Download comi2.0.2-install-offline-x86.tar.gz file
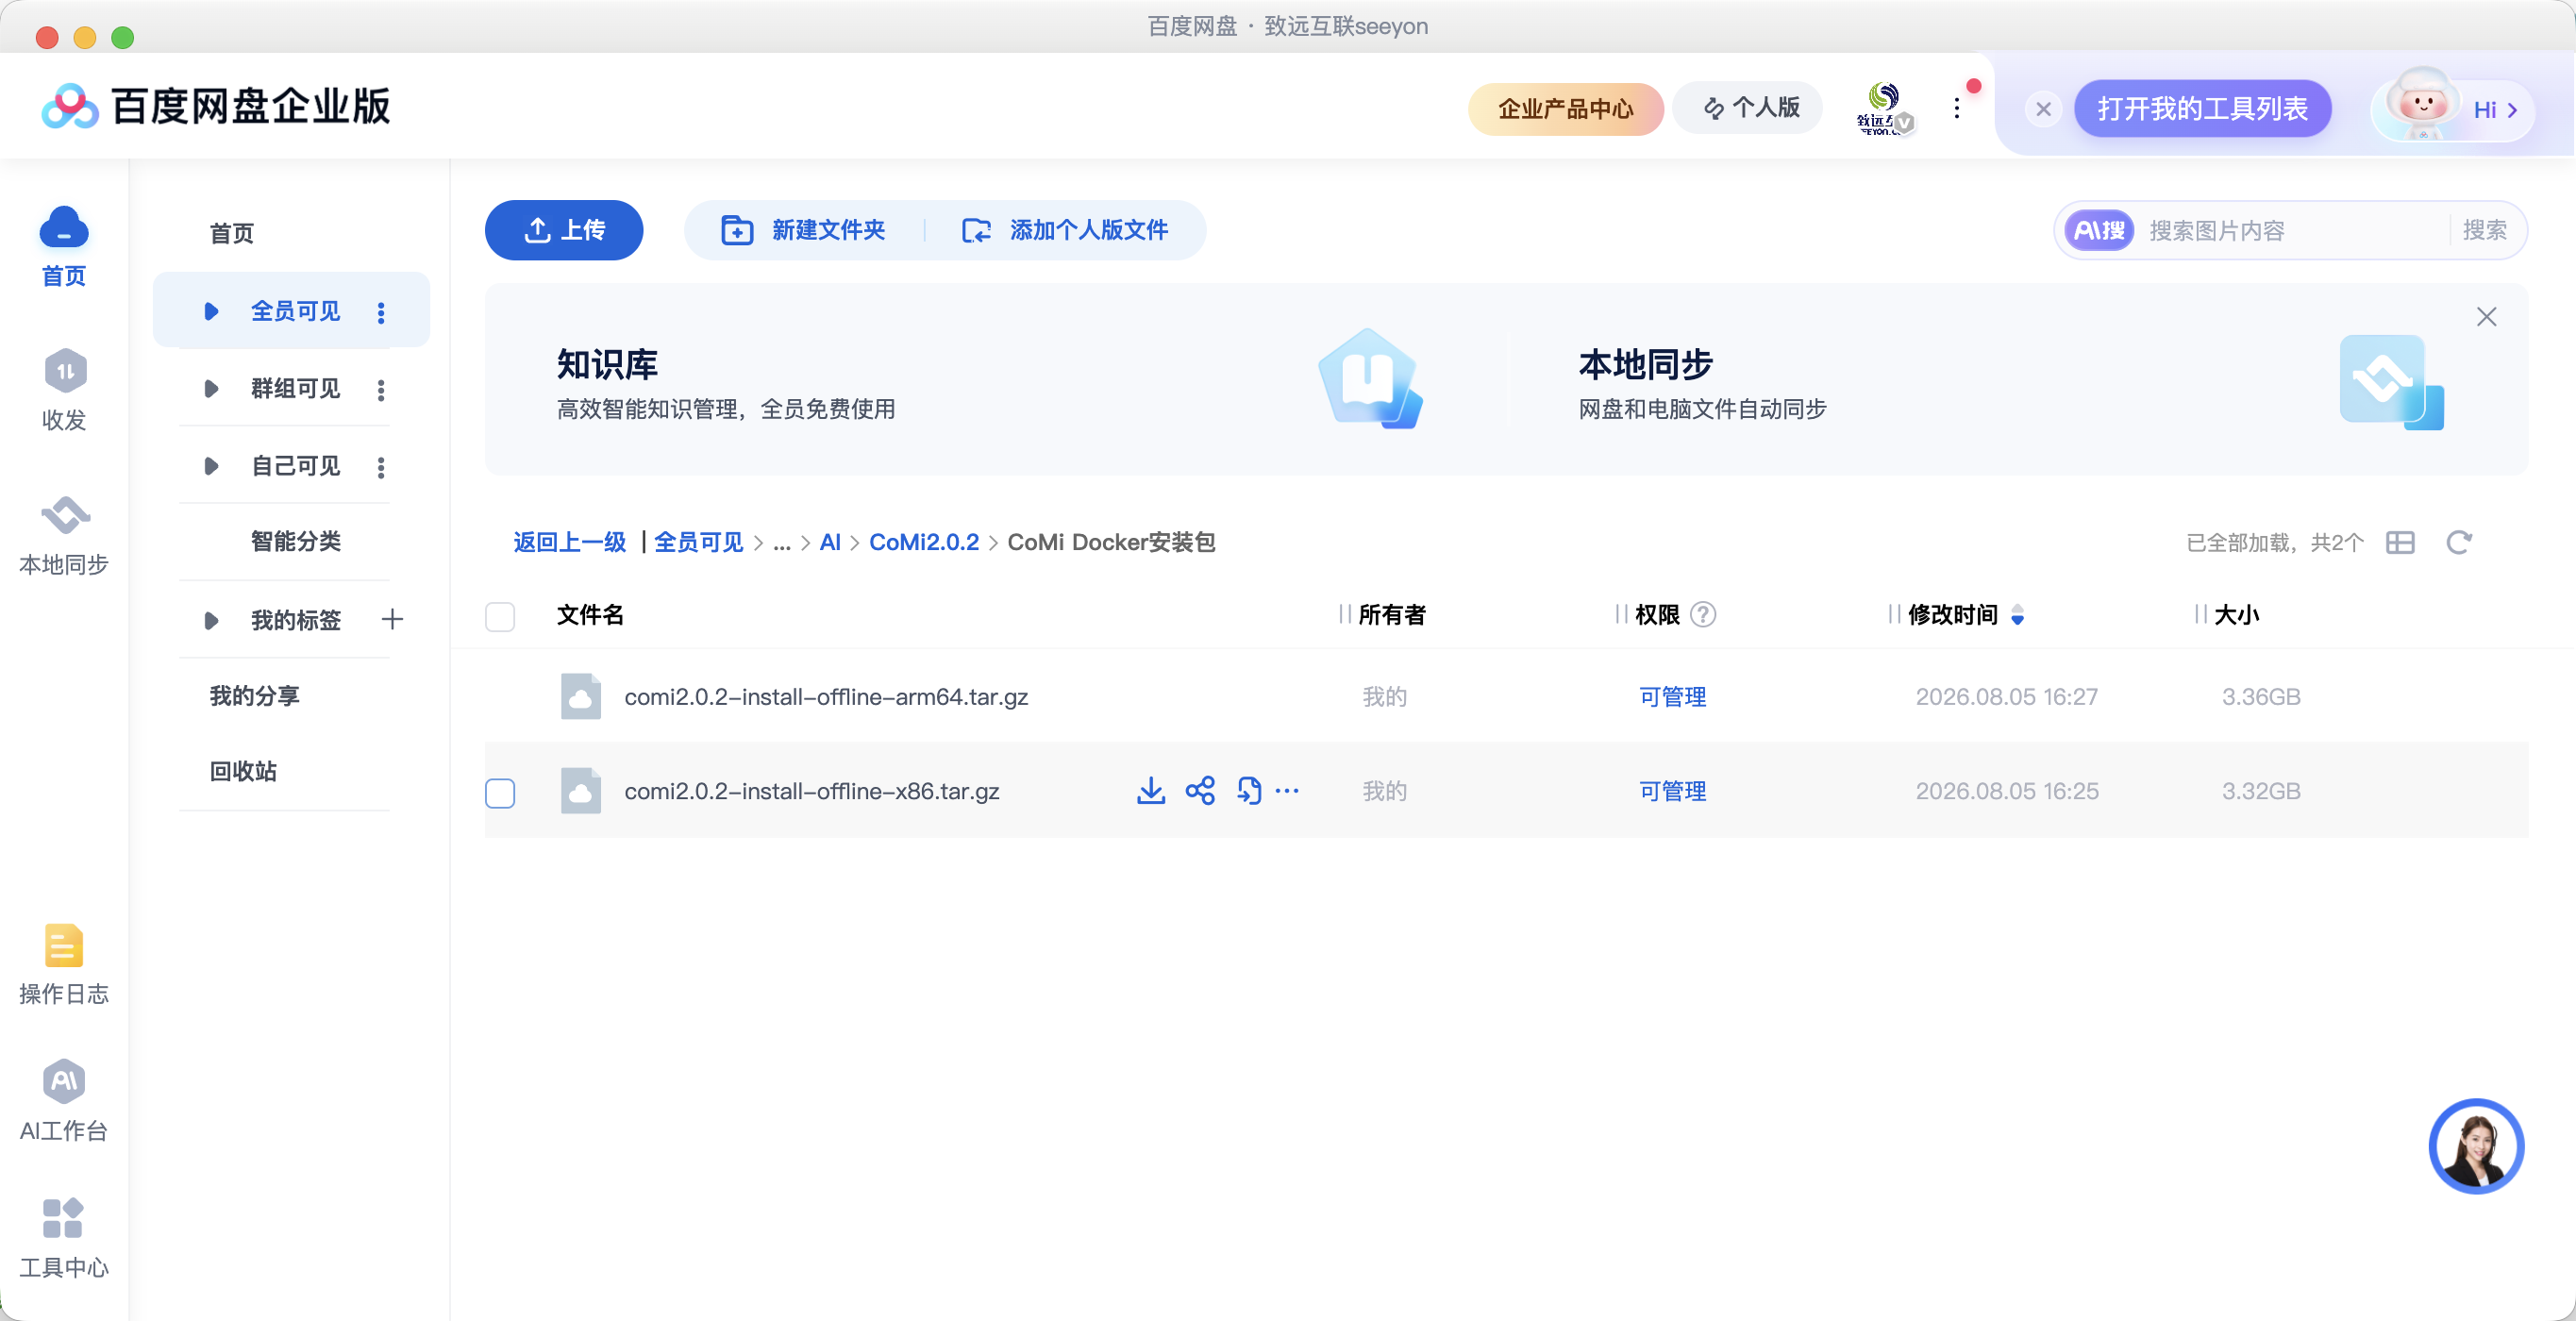The image size is (2576, 1321). coord(1151,791)
